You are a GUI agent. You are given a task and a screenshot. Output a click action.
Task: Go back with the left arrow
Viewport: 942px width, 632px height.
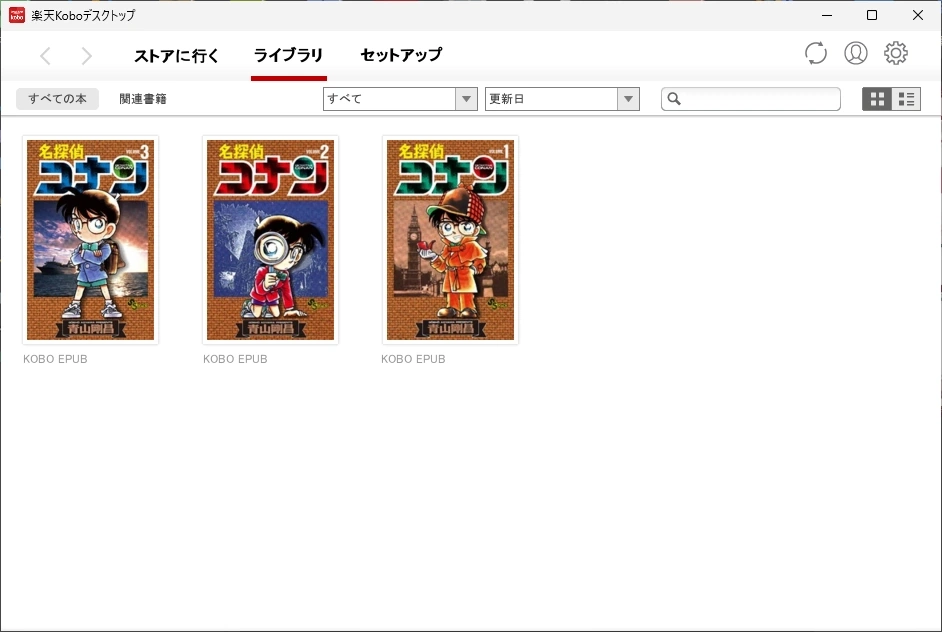pyautogui.click(x=45, y=56)
